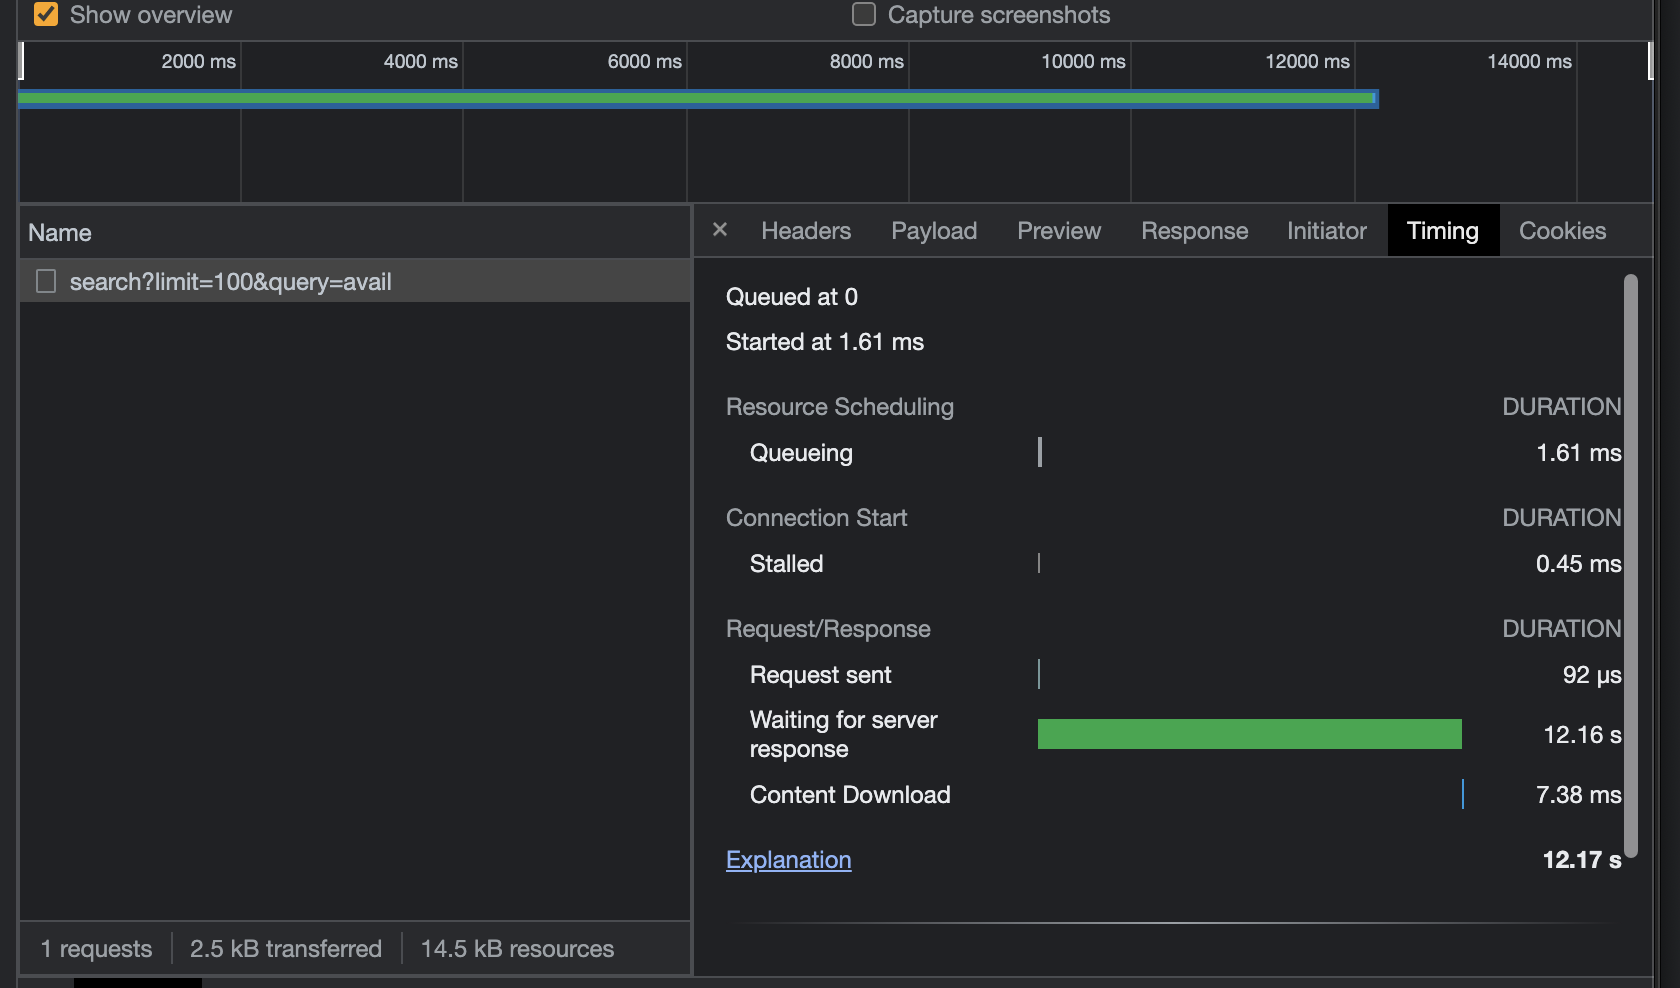Click the 1 requests status bar text
This screenshot has height=988, width=1680.
[95, 948]
